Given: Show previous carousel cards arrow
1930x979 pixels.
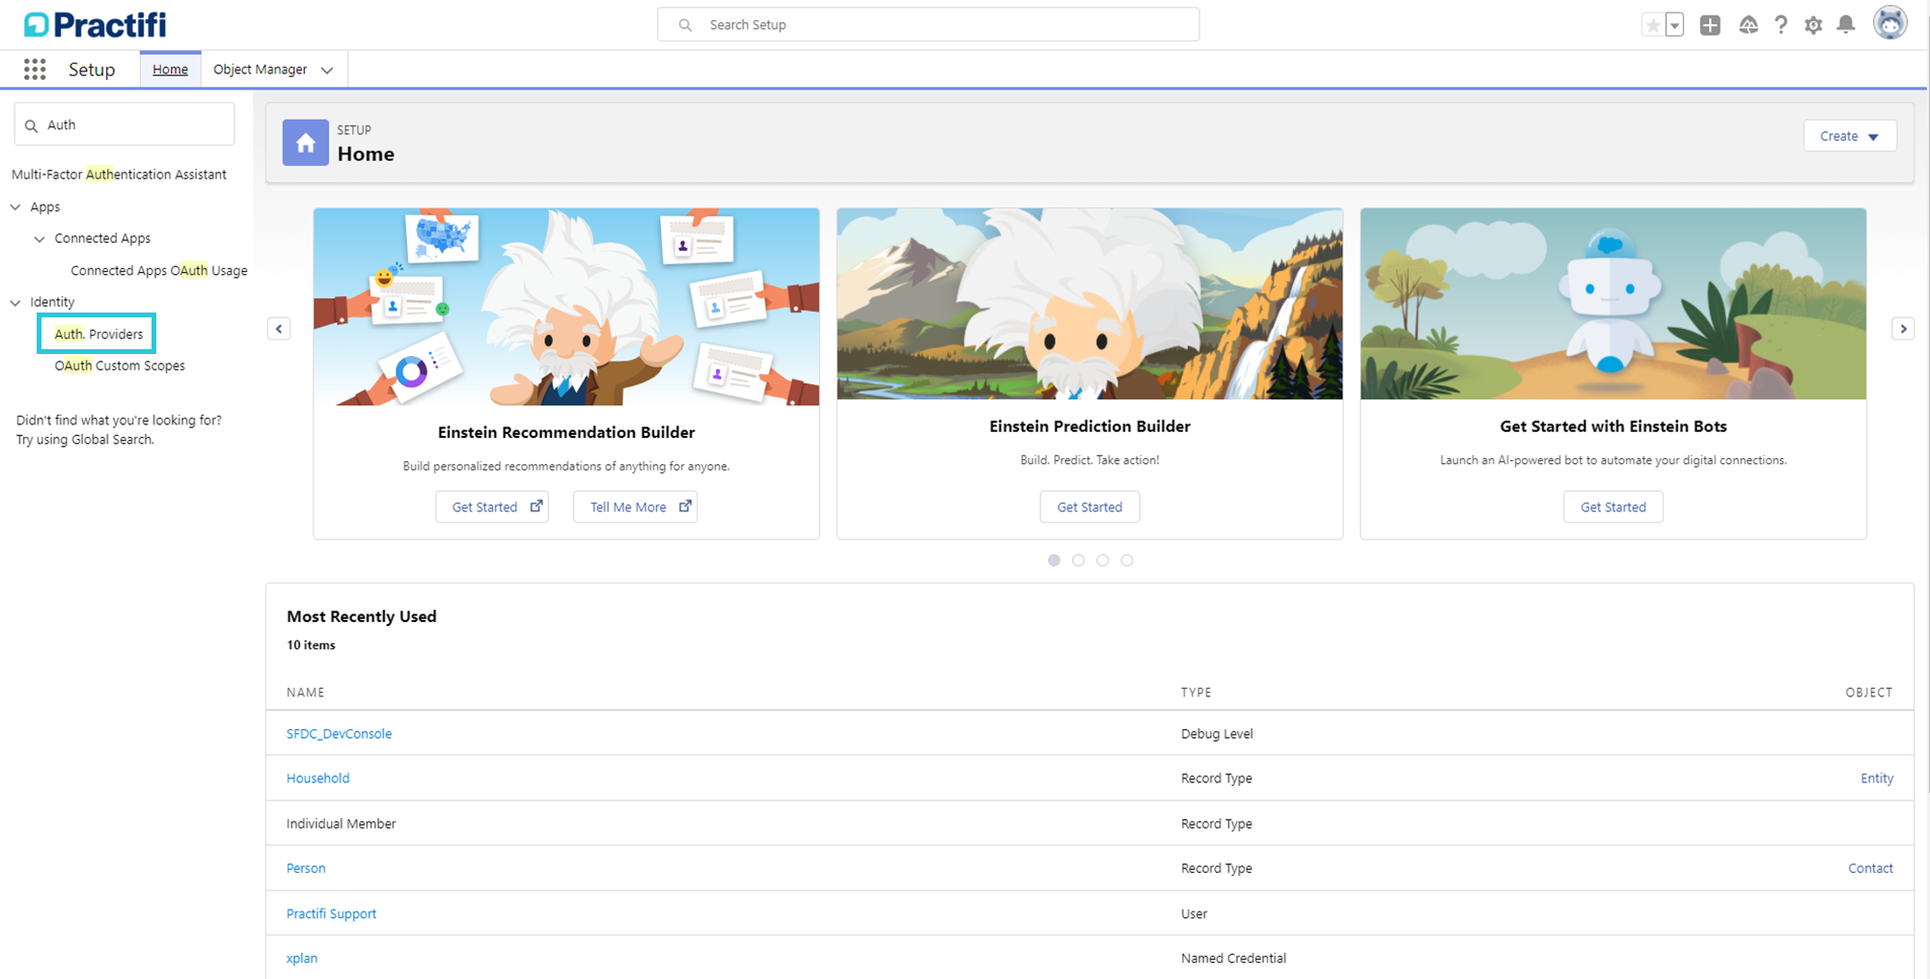Looking at the screenshot, I should [x=279, y=329].
